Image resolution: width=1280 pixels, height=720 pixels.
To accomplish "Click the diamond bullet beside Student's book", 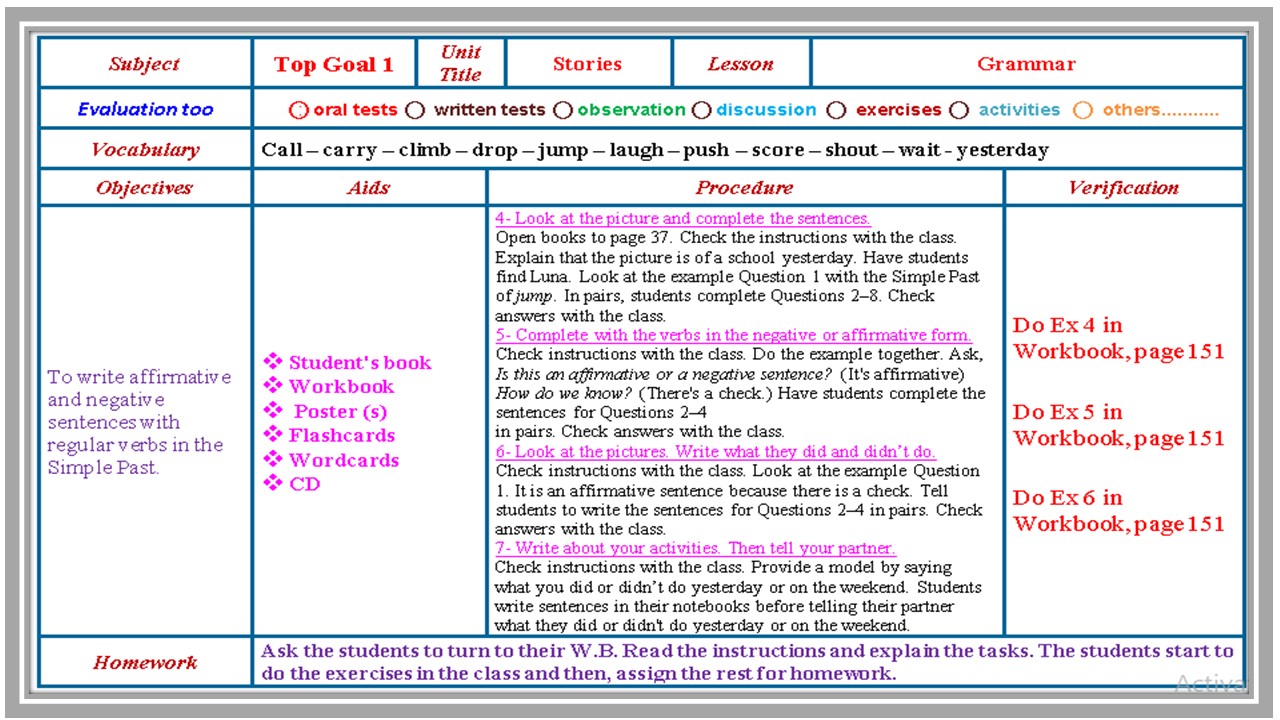I will pos(273,362).
